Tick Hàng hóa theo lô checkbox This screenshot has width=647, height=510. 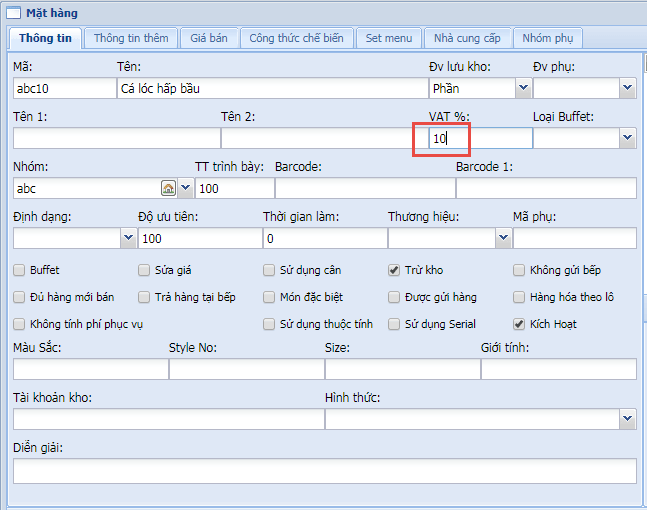click(519, 297)
